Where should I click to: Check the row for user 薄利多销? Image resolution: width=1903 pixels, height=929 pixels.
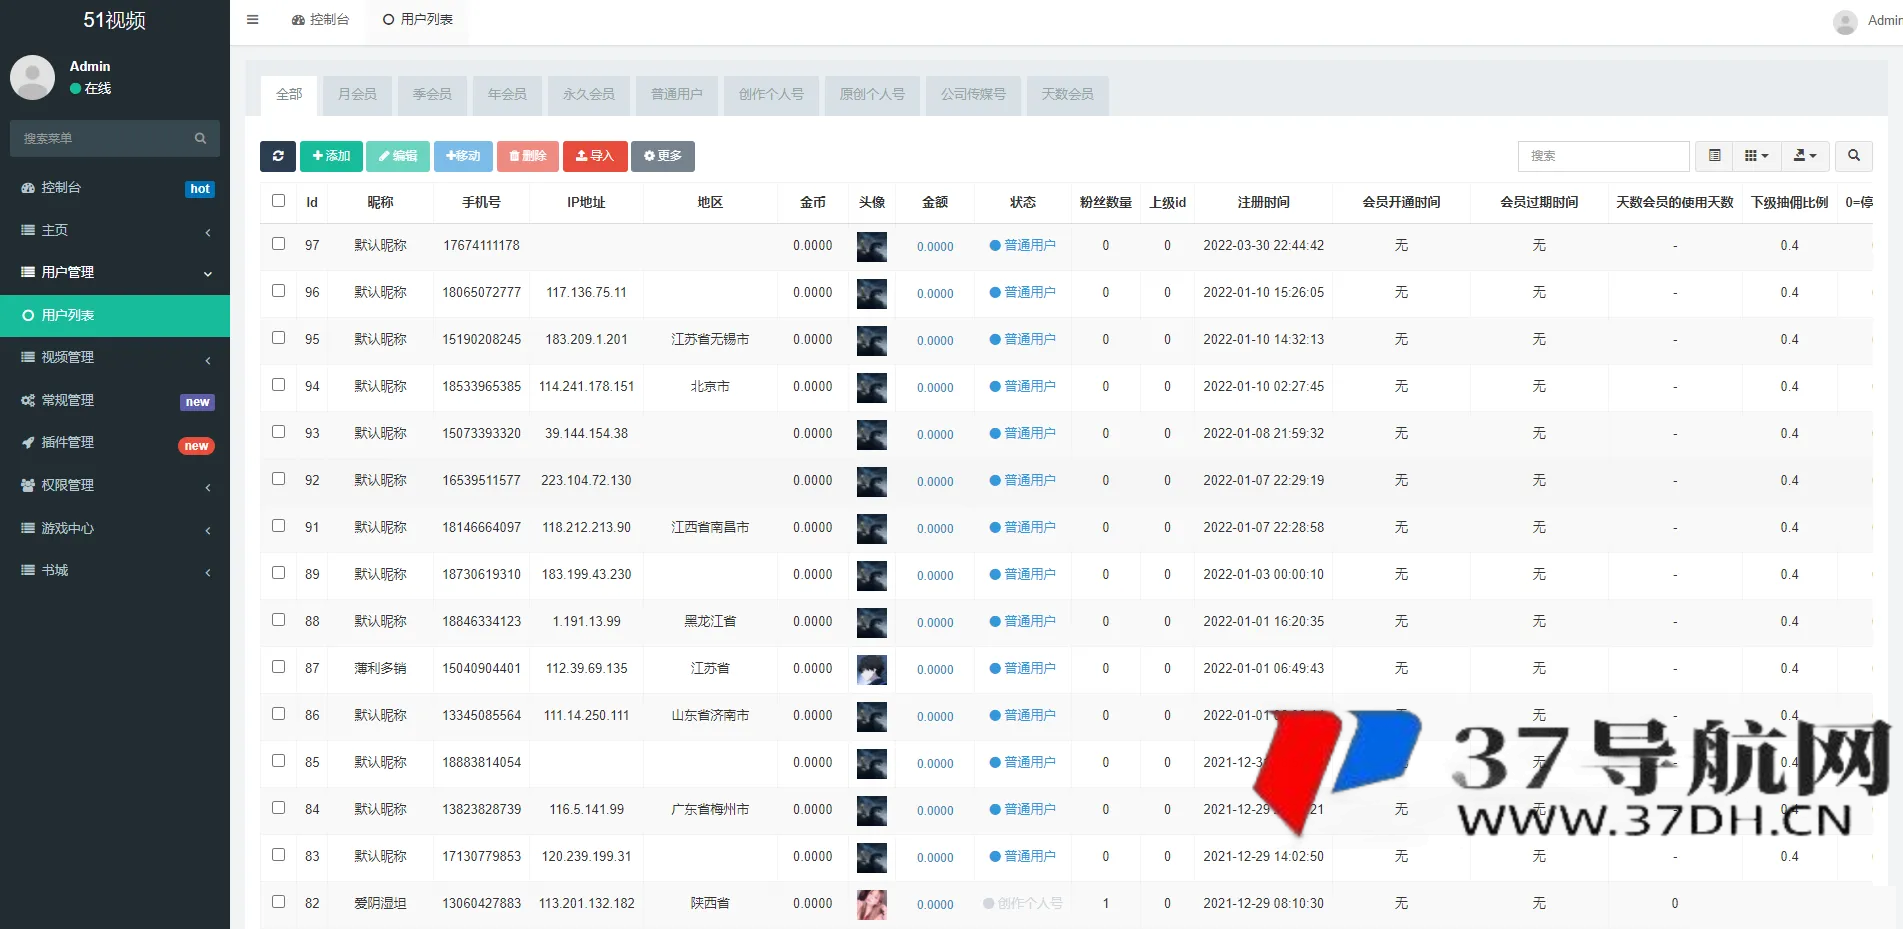click(278, 667)
